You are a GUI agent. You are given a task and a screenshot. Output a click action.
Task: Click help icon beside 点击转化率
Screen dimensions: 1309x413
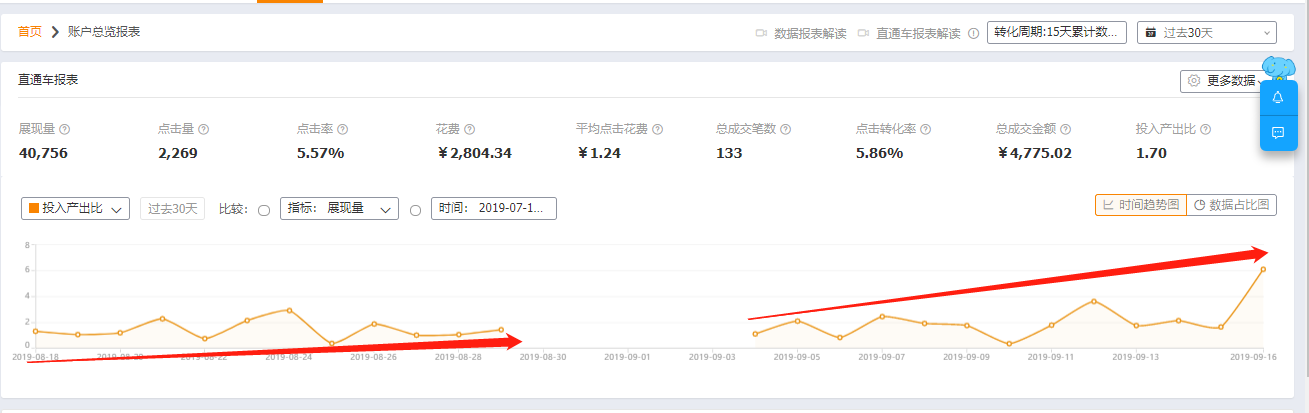pyautogui.click(x=925, y=130)
